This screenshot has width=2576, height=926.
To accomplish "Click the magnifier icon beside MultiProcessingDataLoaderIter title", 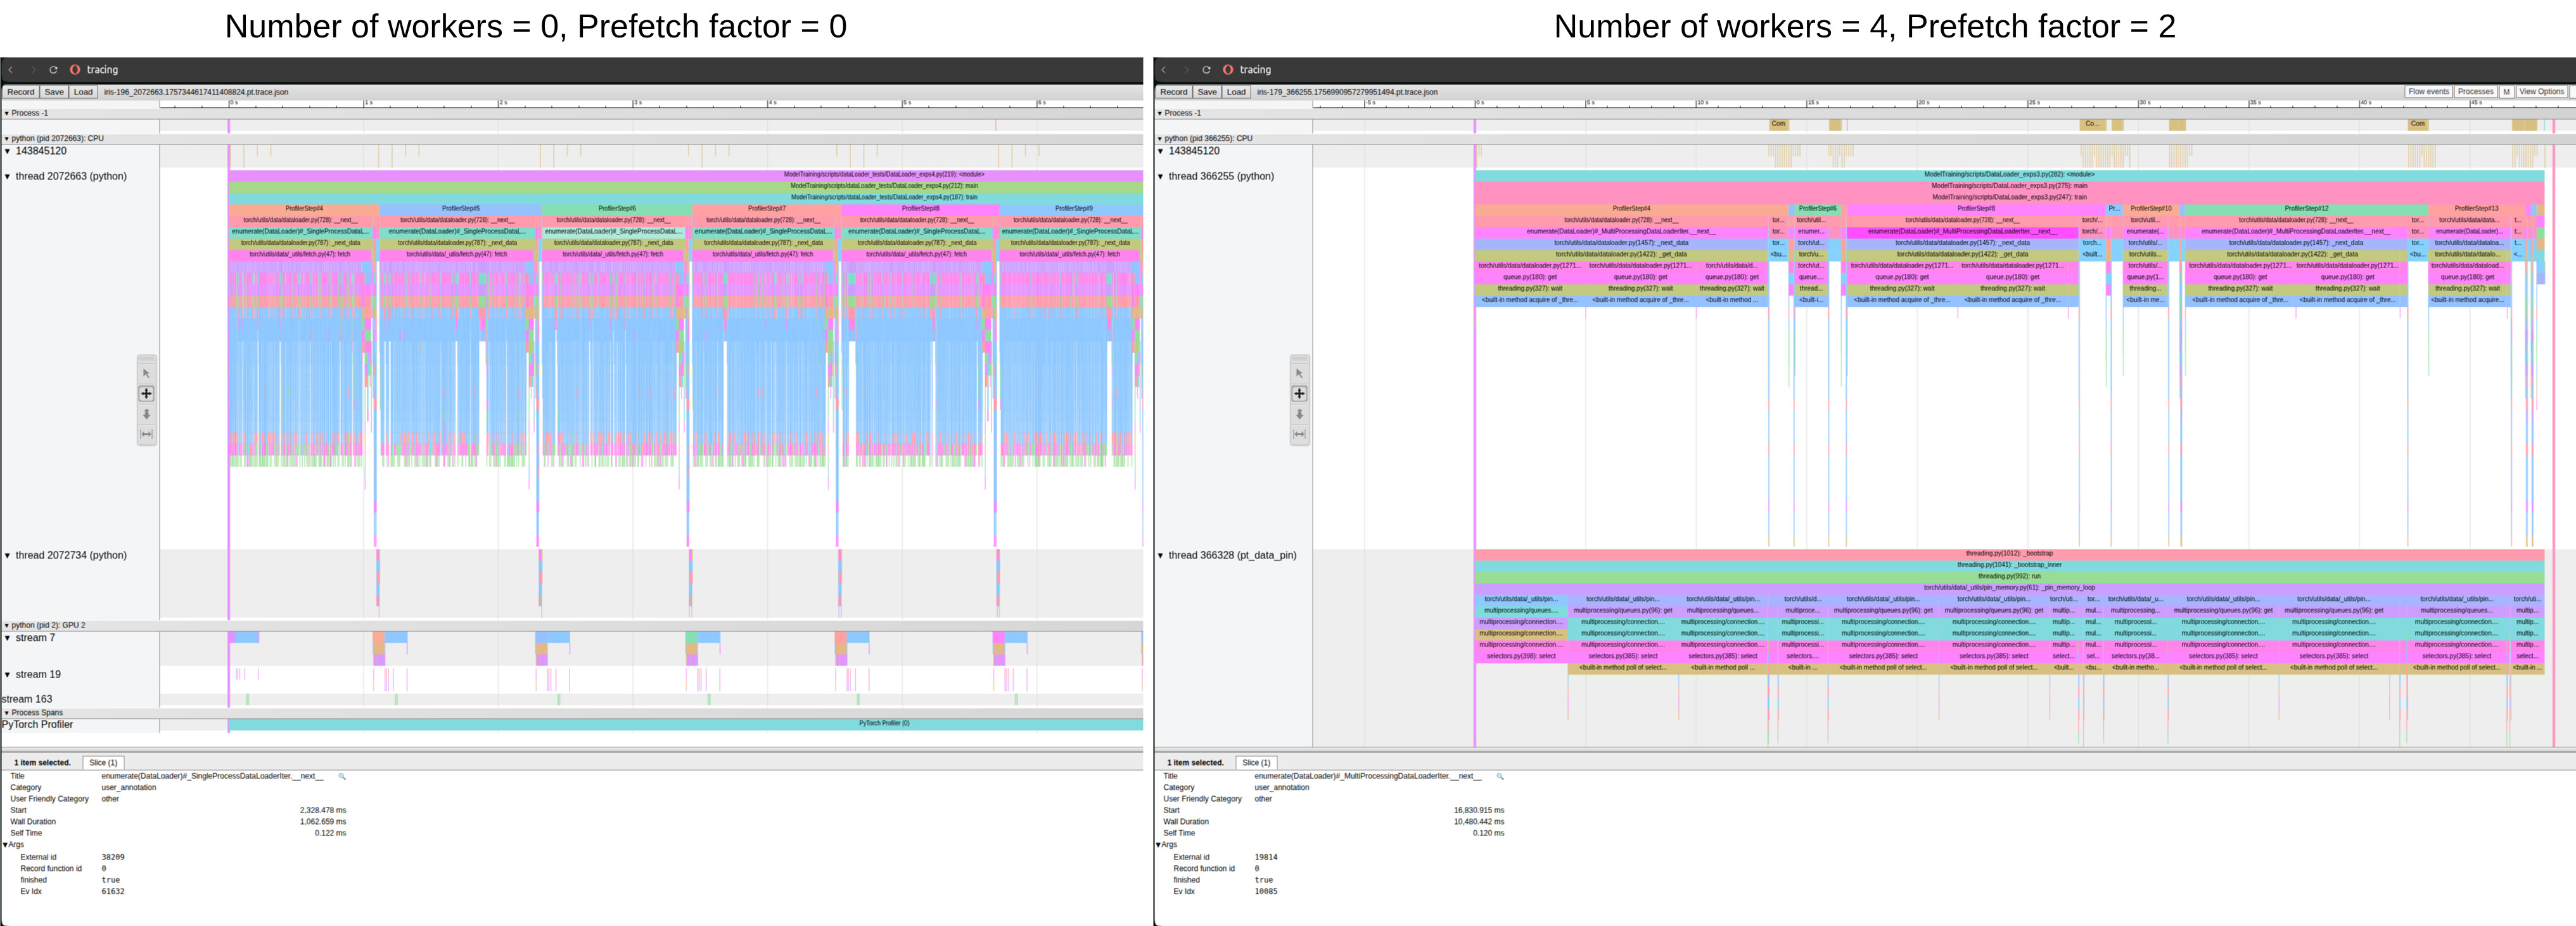I will (1499, 776).
